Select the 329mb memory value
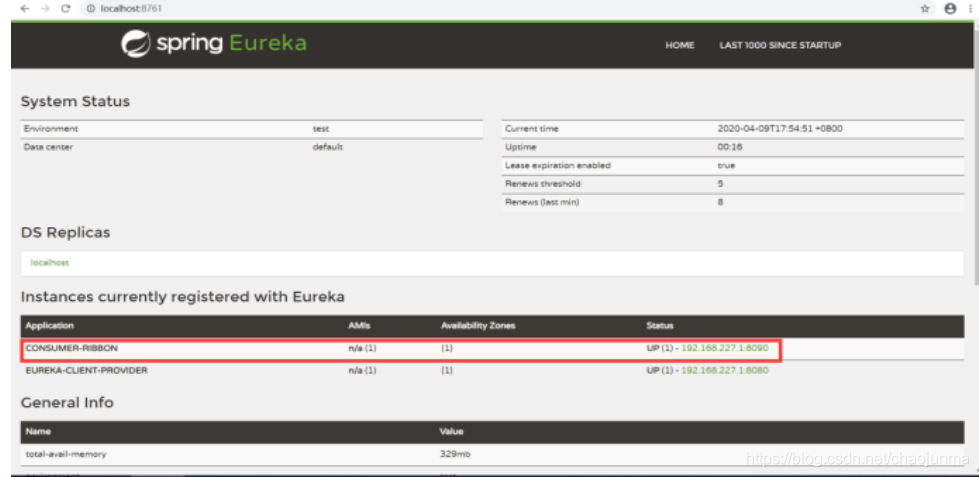This screenshot has width=979, height=477. [x=455, y=454]
